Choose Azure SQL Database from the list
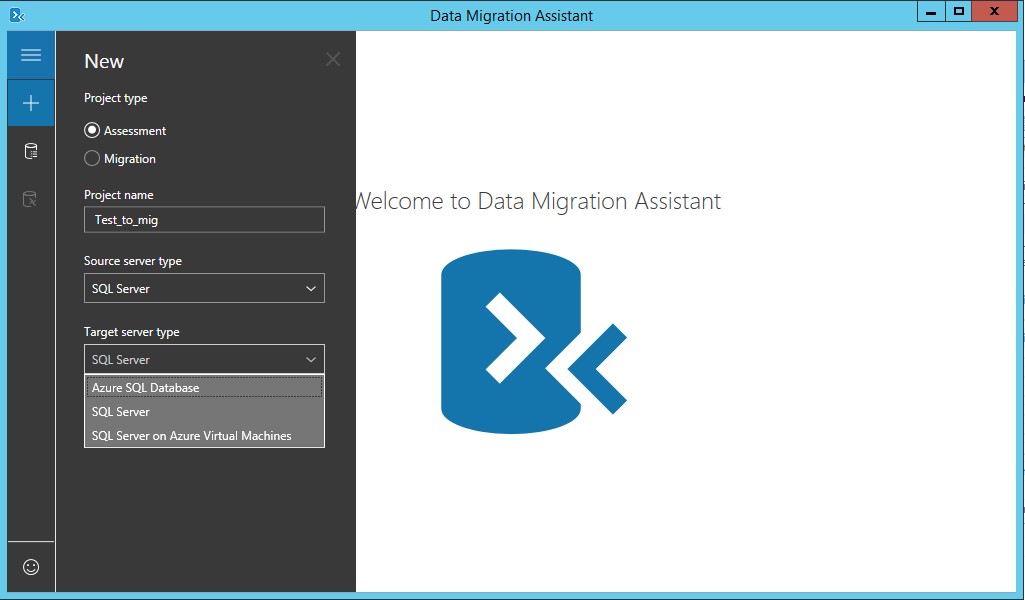Screen dimensions: 1025x600 pos(204,388)
